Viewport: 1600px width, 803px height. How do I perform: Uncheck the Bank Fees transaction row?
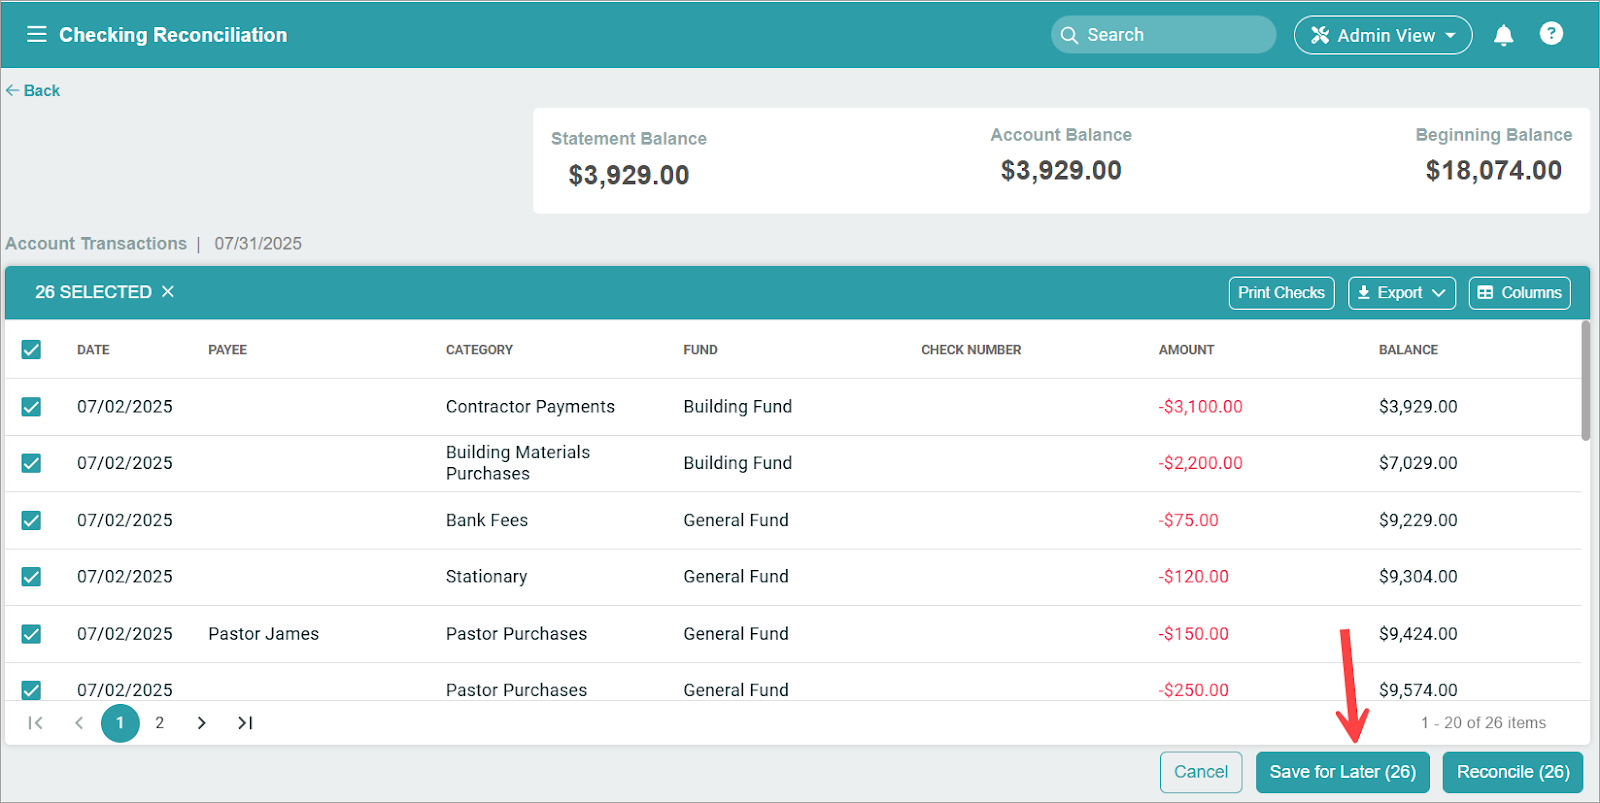pyautogui.click(x=32, y=521)
